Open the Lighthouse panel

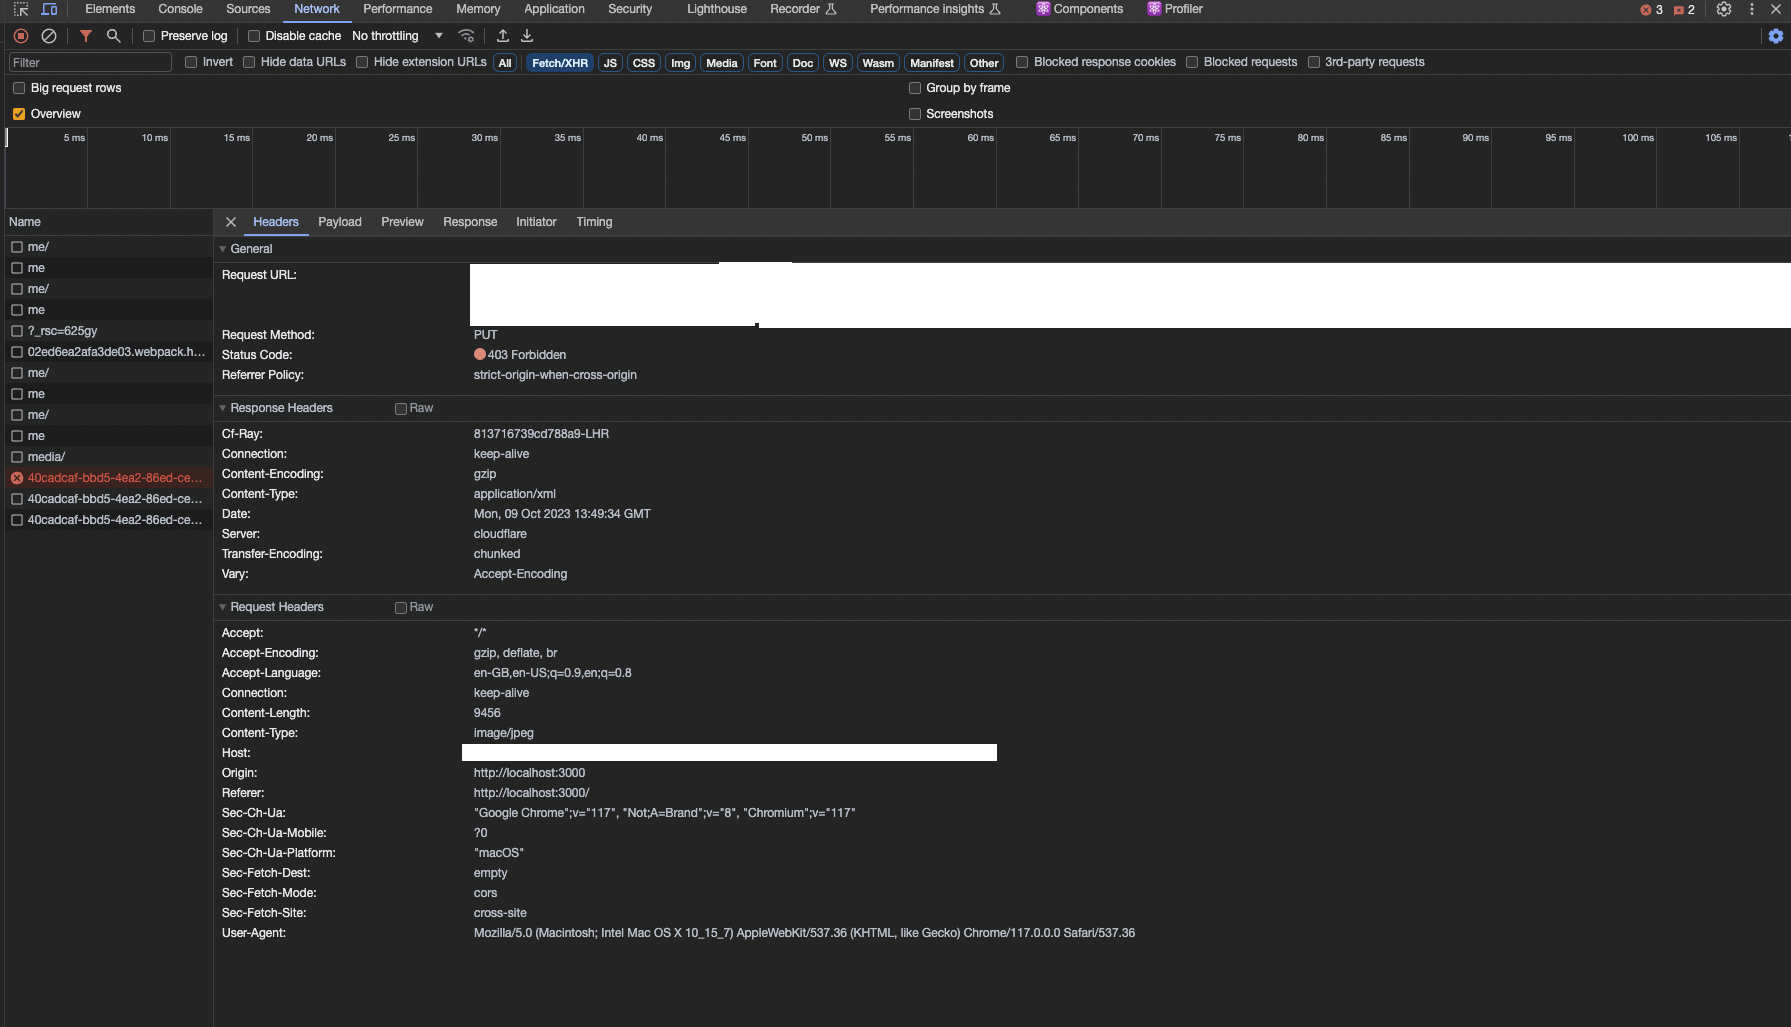point(716,9)
